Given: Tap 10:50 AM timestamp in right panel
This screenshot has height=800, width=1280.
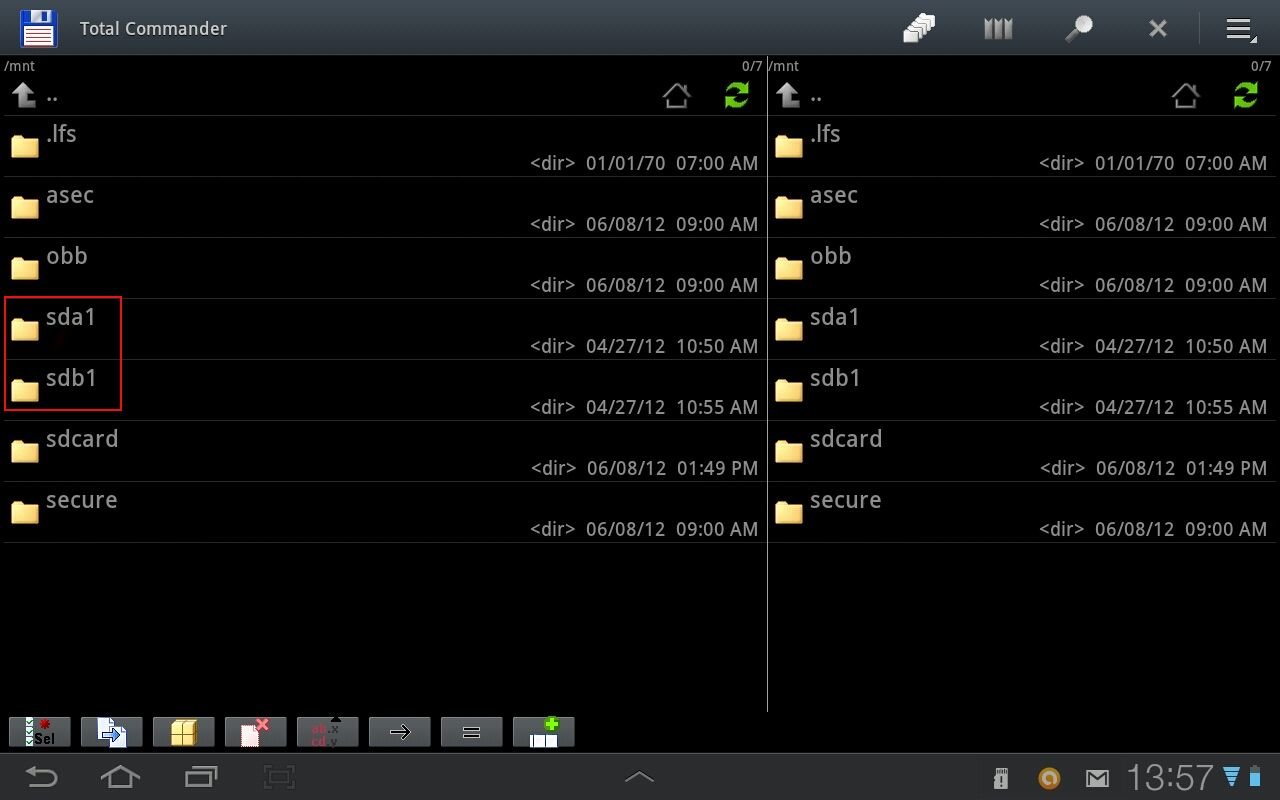Looking at the screenshot, I should tap(1226, 346).
